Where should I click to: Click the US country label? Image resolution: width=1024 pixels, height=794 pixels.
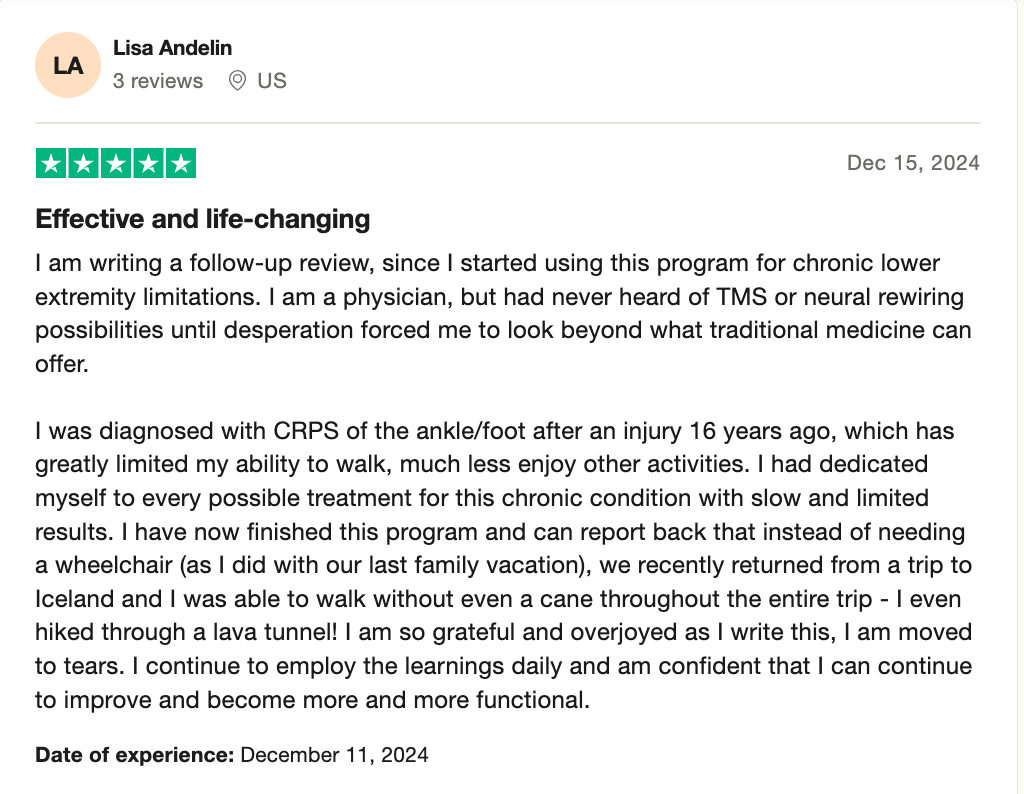[x=272, y=81]
